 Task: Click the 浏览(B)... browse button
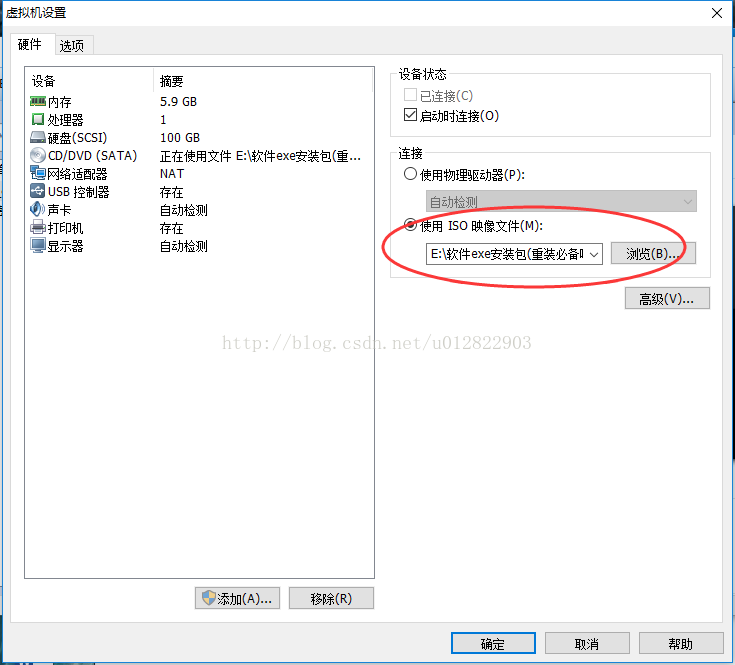click(x=653, y=254)
